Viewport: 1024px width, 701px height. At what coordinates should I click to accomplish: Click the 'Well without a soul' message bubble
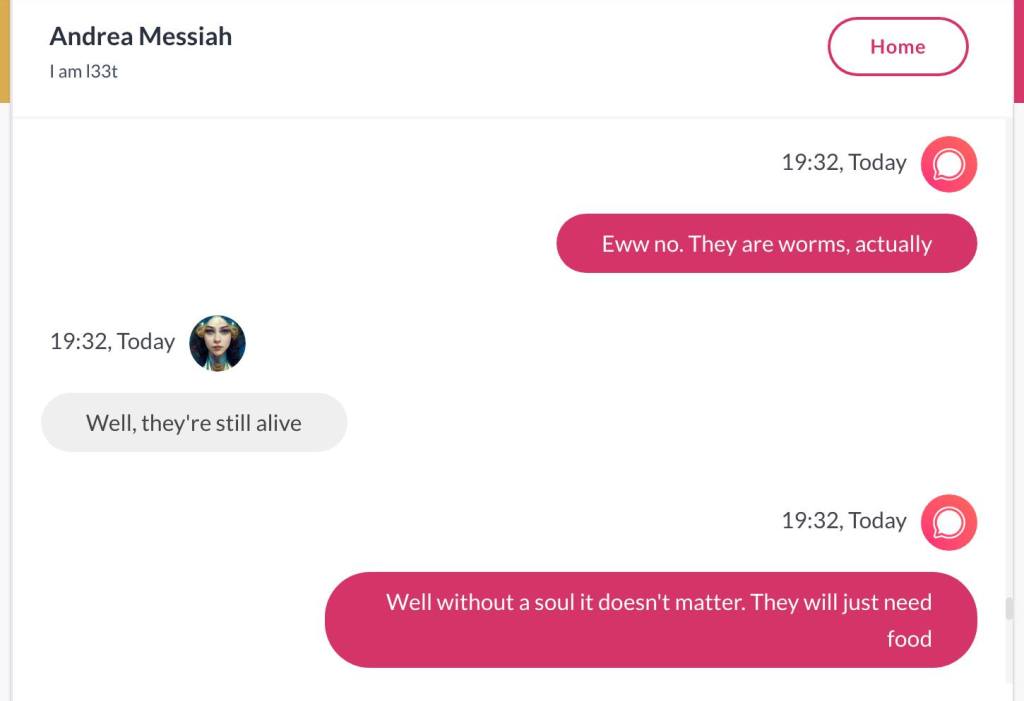pyautogui.click(x=650, y=620)
